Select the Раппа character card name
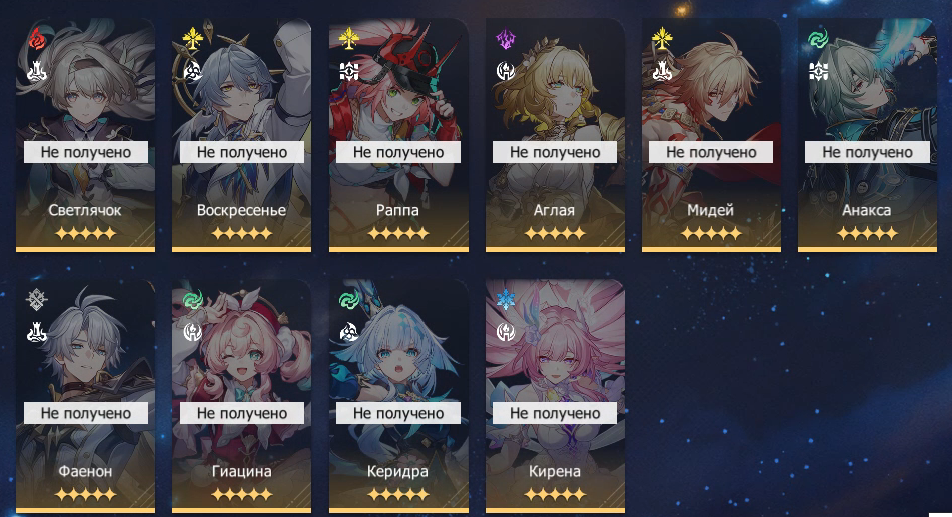This screenshot has width=952, height=517. pos(397,210)
